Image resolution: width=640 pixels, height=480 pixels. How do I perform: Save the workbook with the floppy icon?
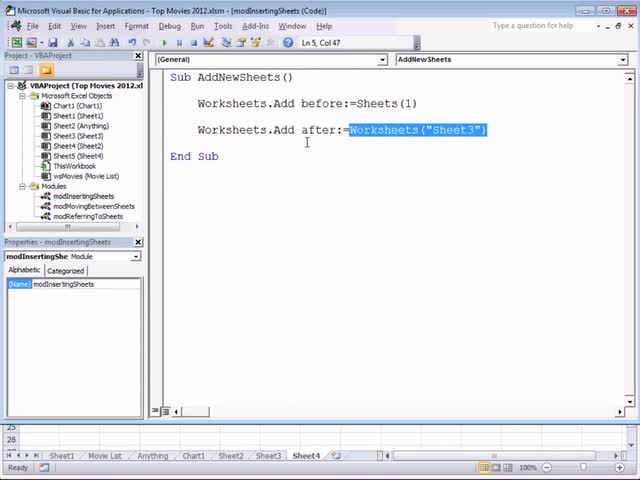click(x=53, y=42)
